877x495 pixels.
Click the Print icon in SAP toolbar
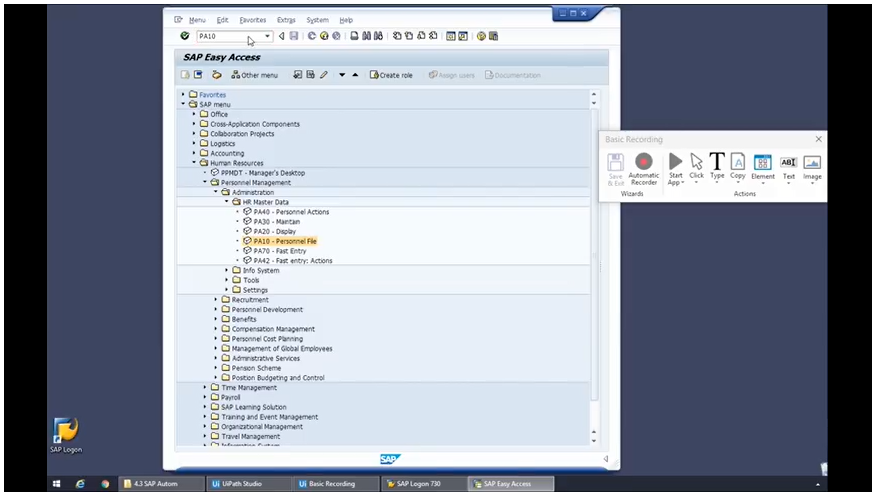[x=354, y=36]
